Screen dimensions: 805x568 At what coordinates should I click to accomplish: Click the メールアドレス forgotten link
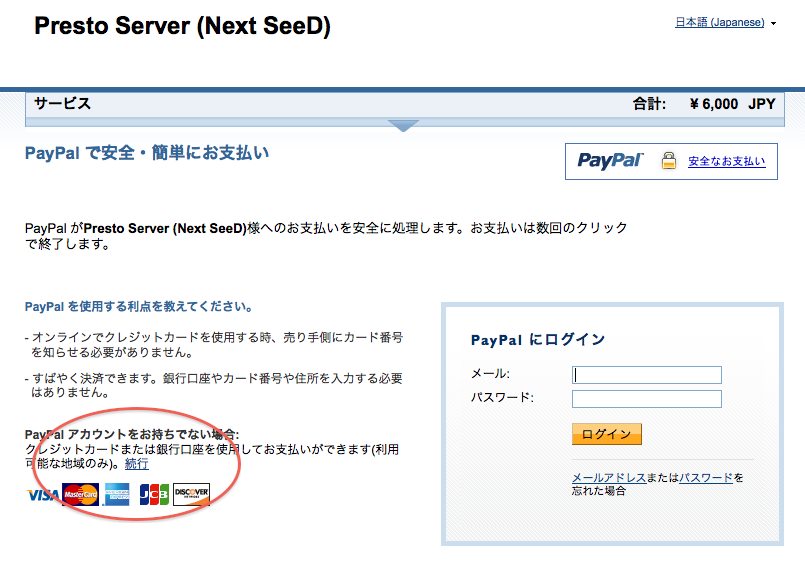click(609, 478)
